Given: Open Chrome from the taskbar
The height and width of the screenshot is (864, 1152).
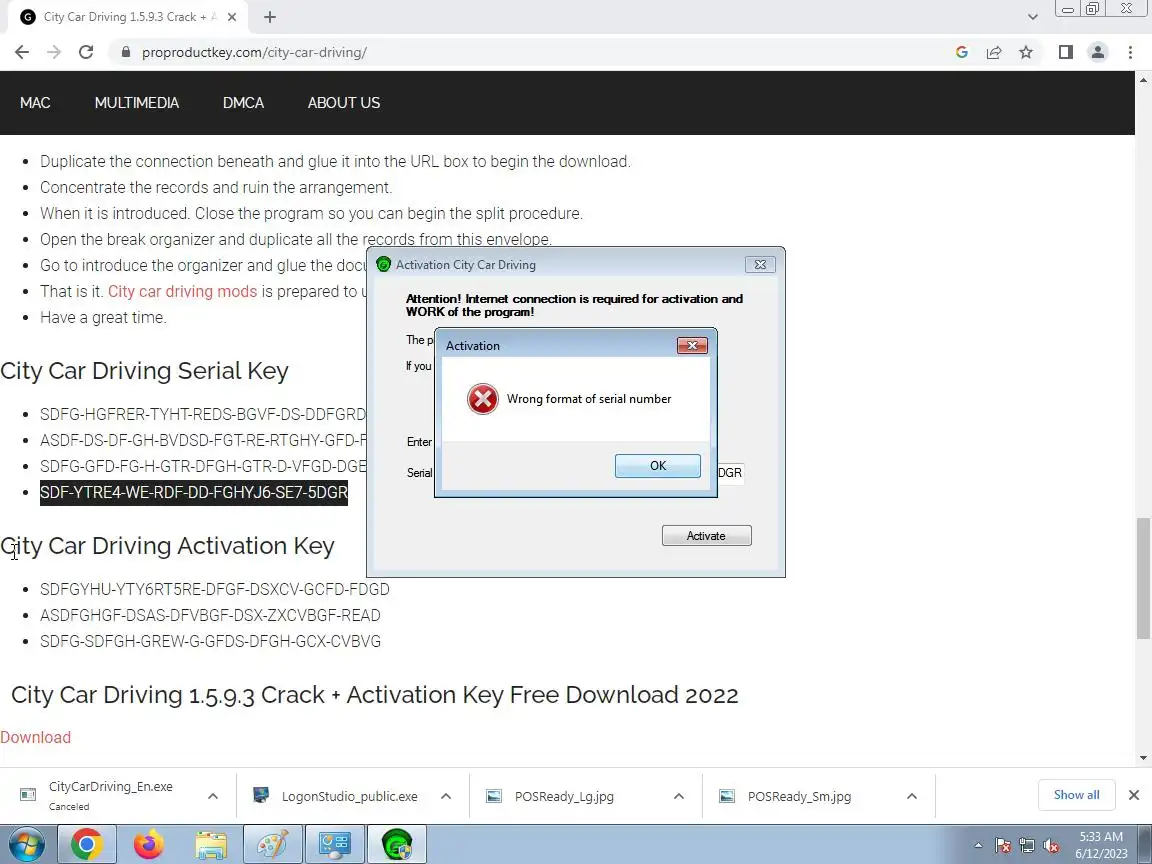Looking at the screenshot, I should coord(86,844).
